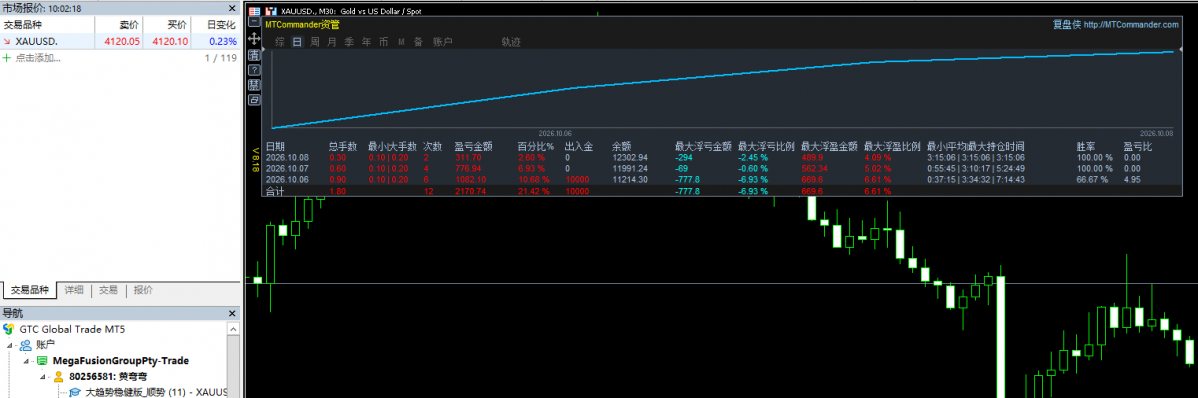Click the buy price 4120.10
The image size is (1198, 398).
tap(170, 42)
